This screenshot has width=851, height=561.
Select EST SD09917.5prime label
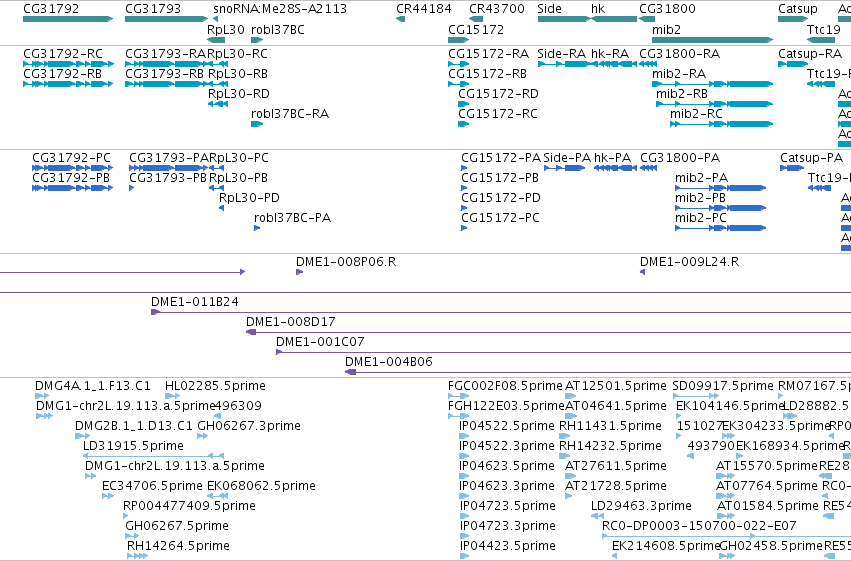click(x=723, y=386)
